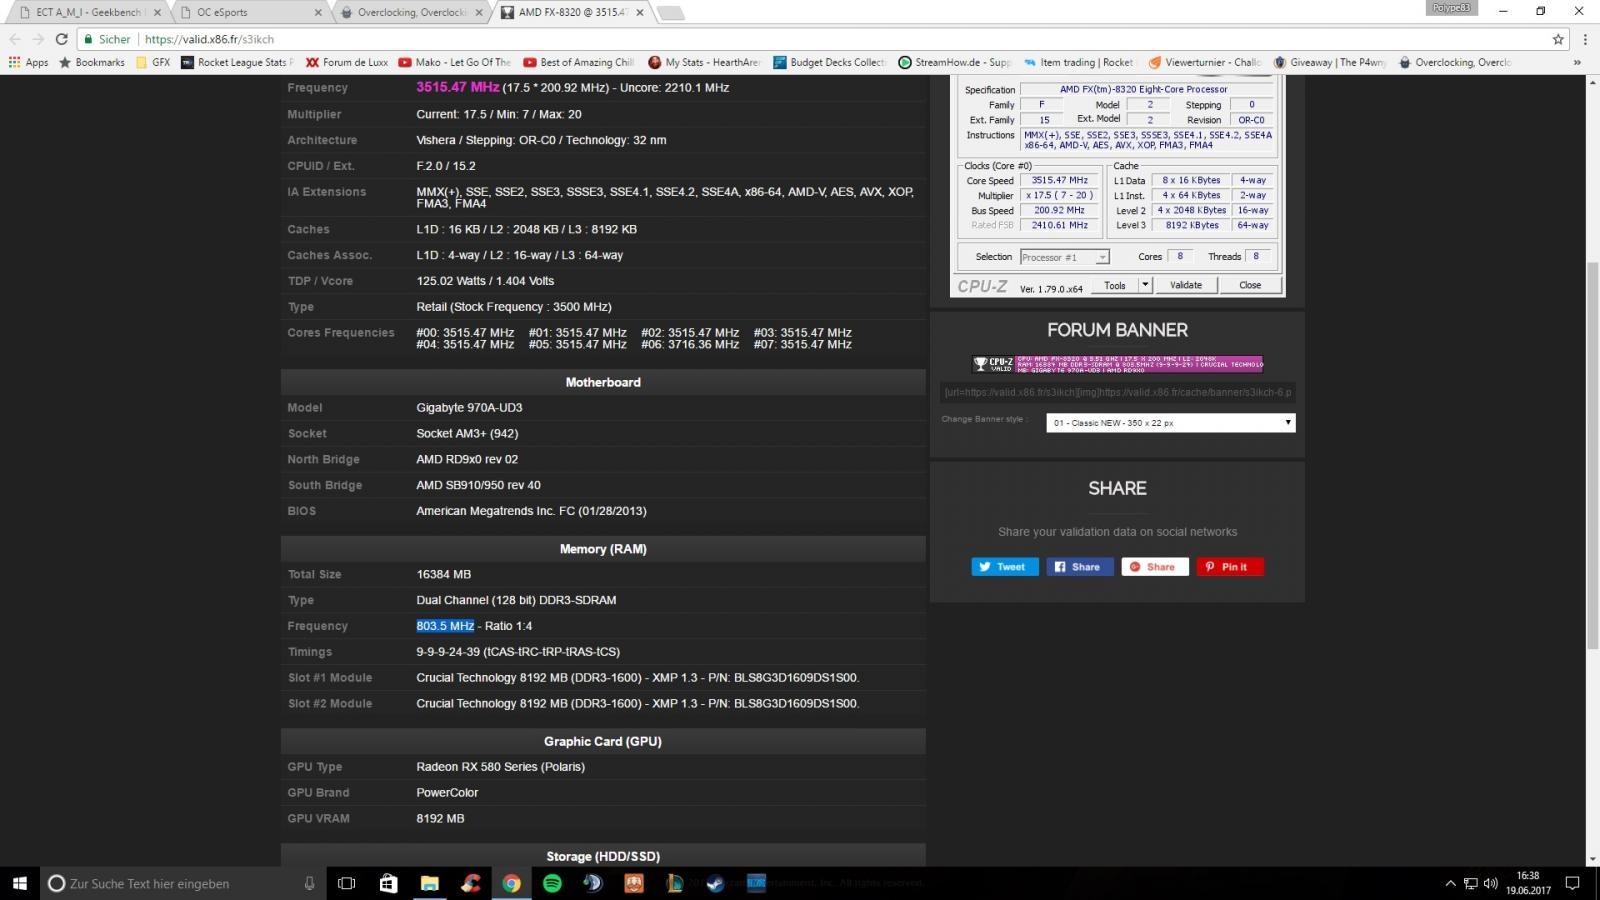Open Steam from the taskbar

(x=715, y=883)
